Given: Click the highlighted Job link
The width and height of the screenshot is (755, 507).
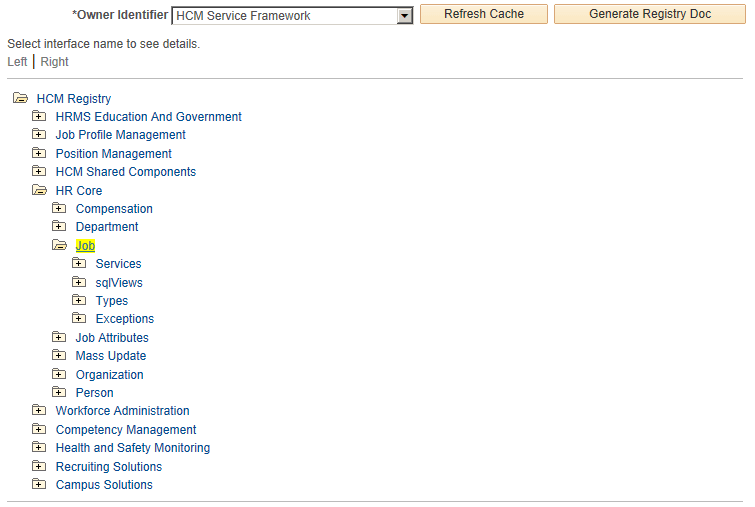Looking at the screenshot, I should point(85,246).
